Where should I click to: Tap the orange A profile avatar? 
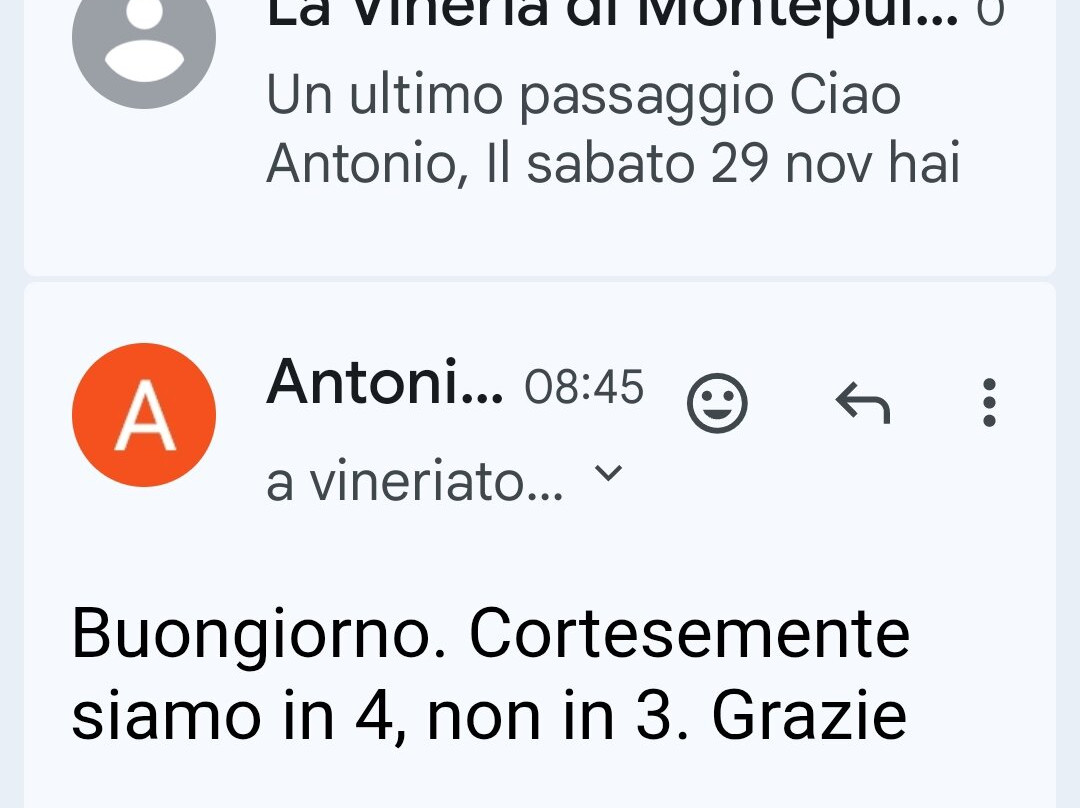tap(144, 415)
